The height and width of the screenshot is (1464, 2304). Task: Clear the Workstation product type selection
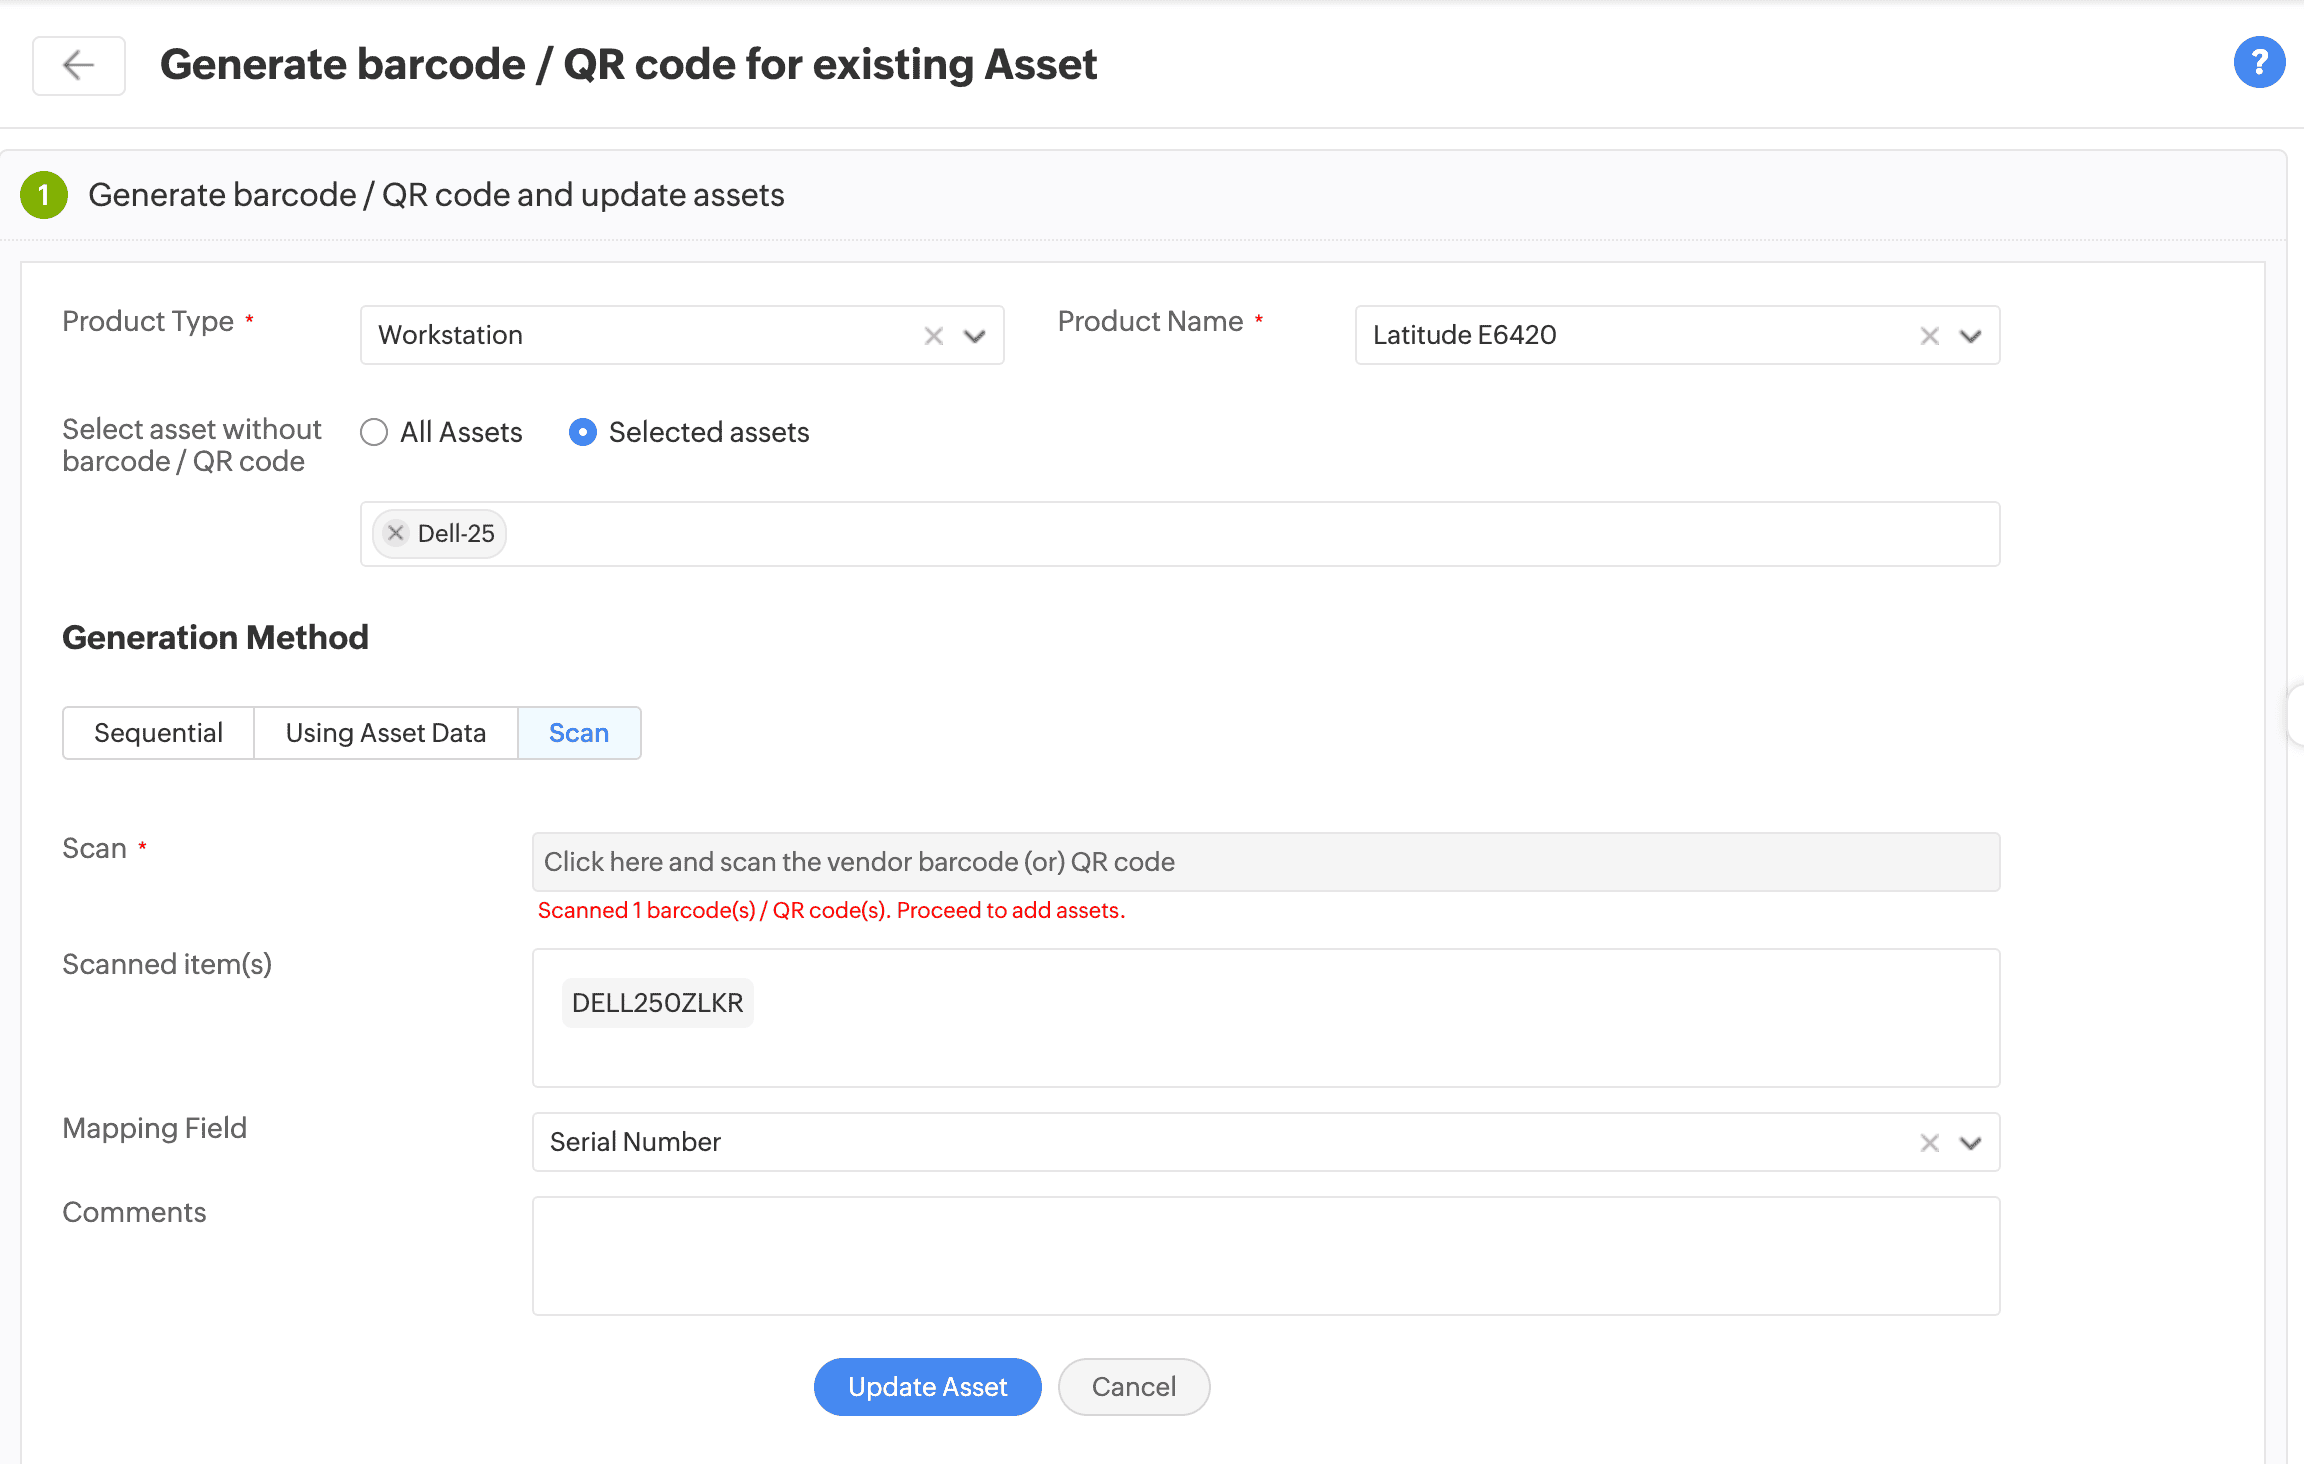click(933, 336)
